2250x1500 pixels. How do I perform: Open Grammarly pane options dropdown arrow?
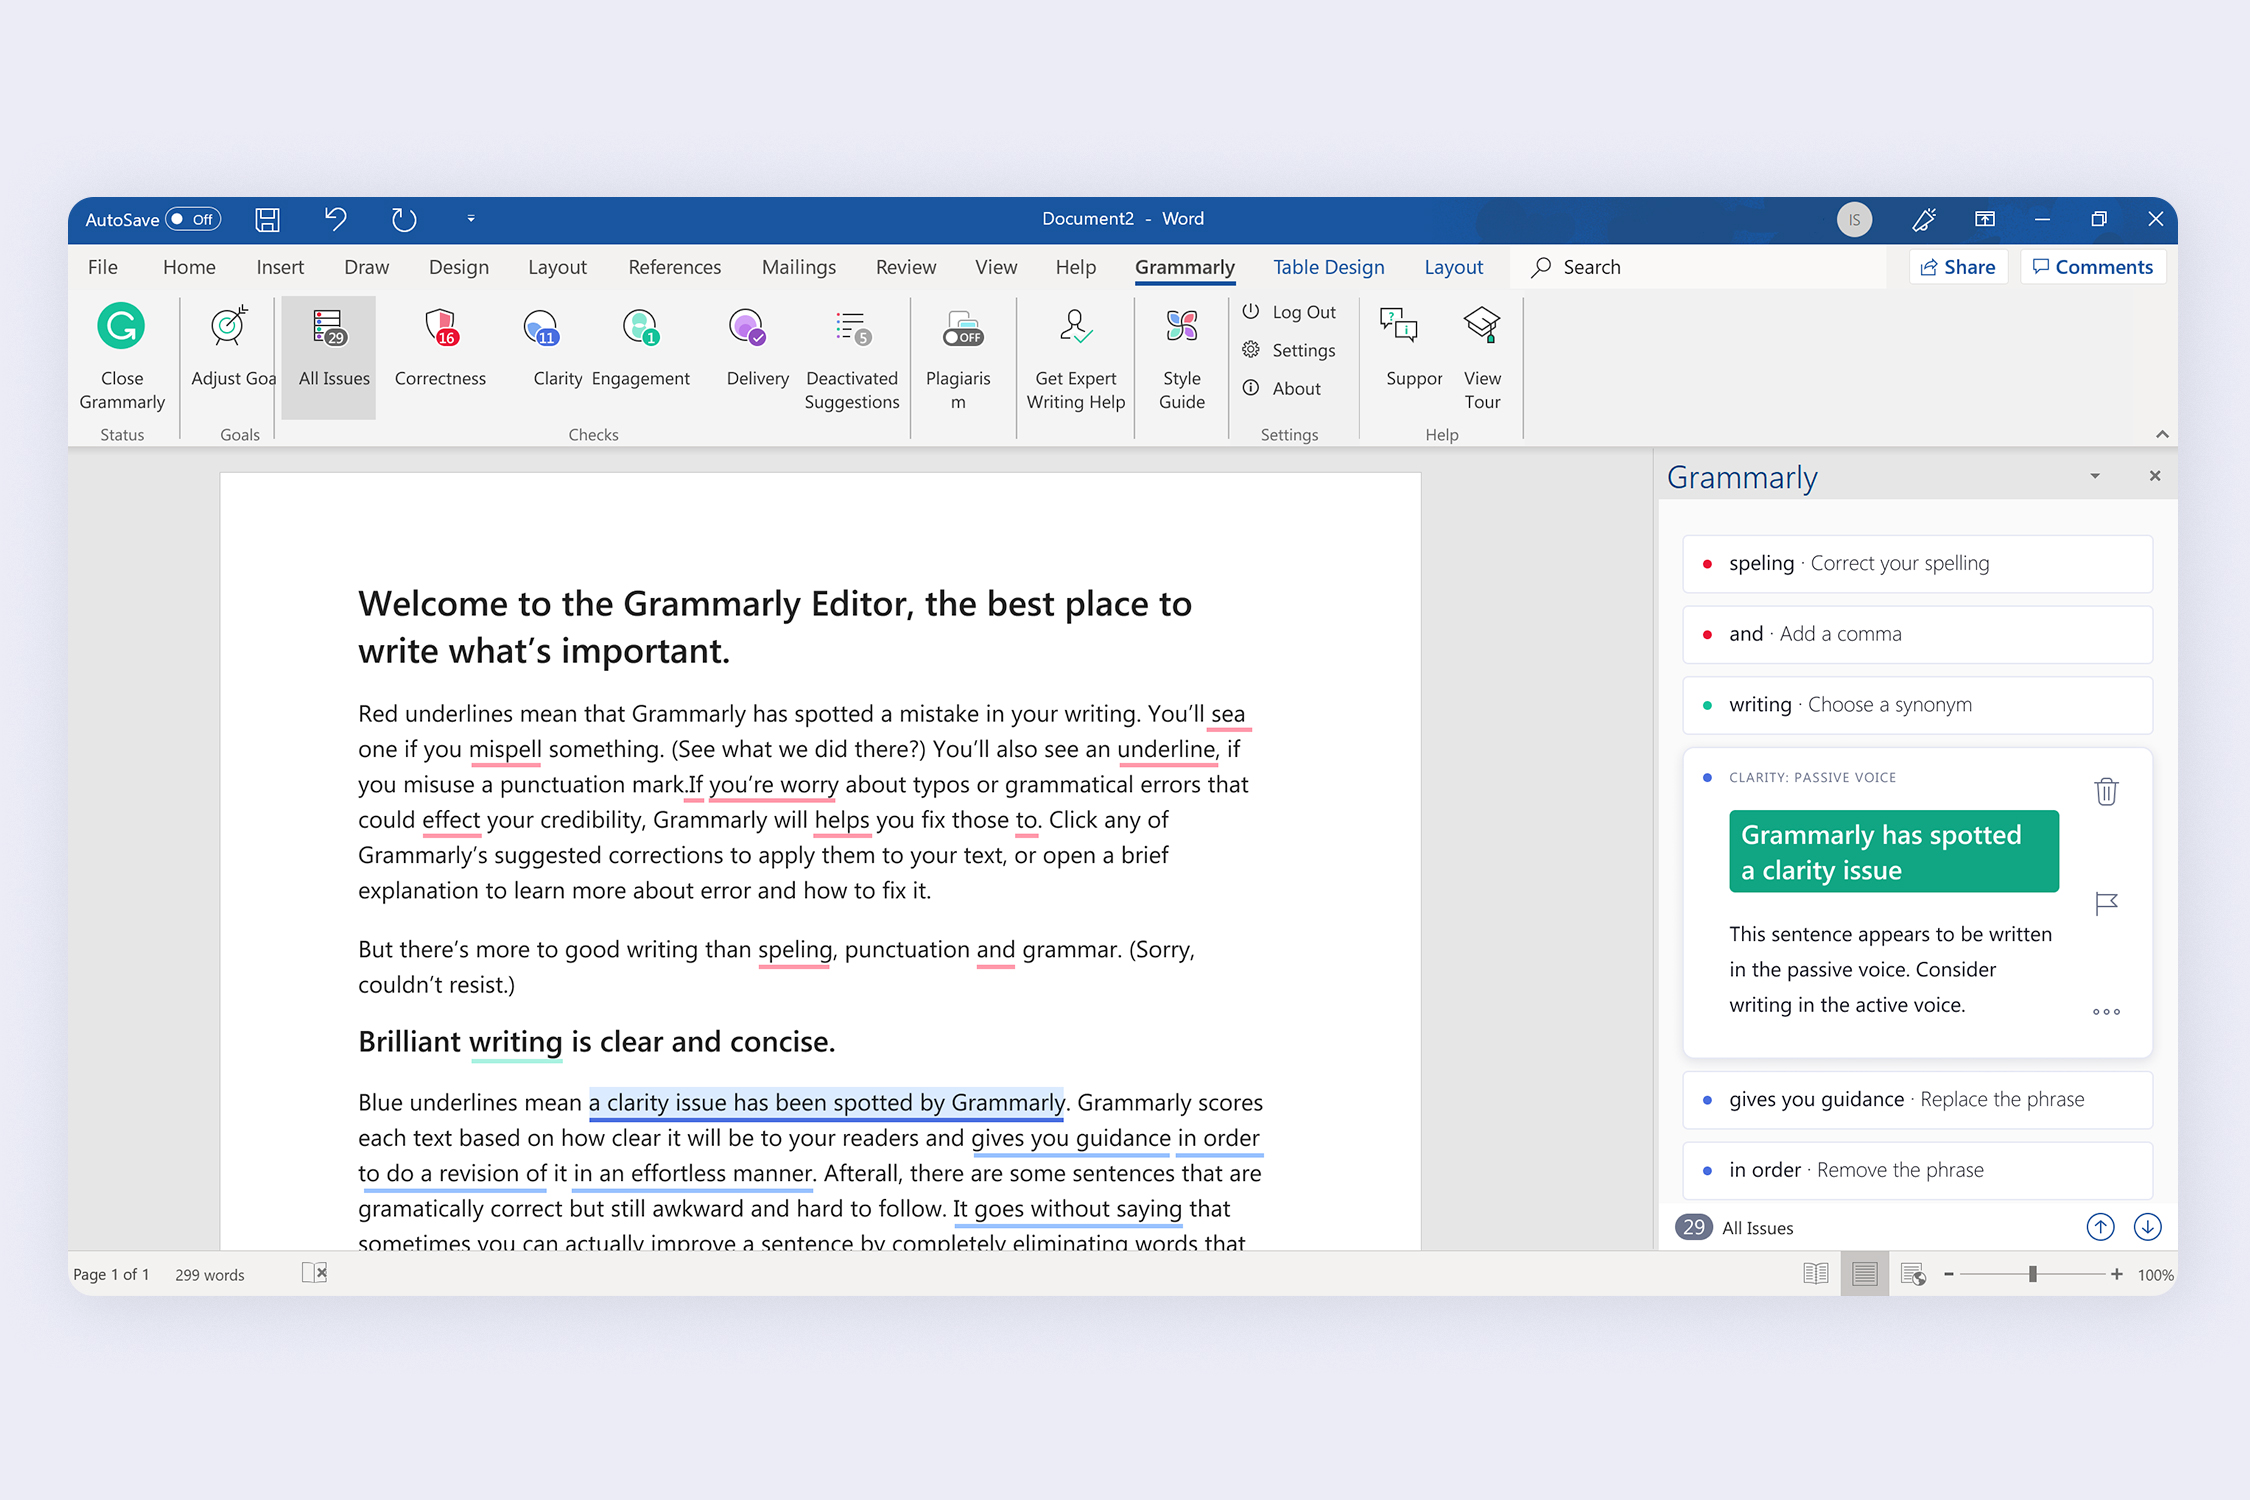2095,476
